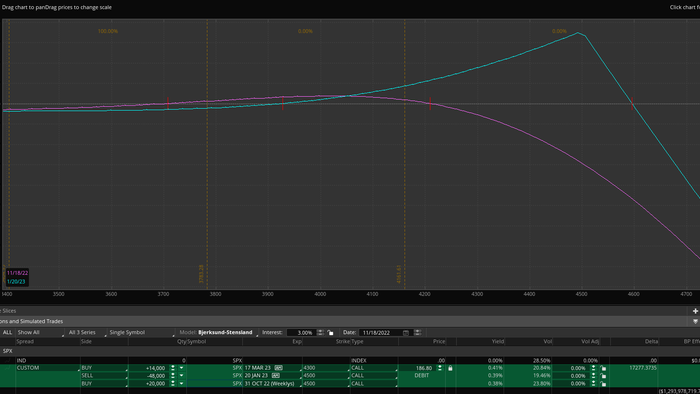Toggle the lock icon beside Interest
Screen dimensions: 700x394
tap(330, 332)
